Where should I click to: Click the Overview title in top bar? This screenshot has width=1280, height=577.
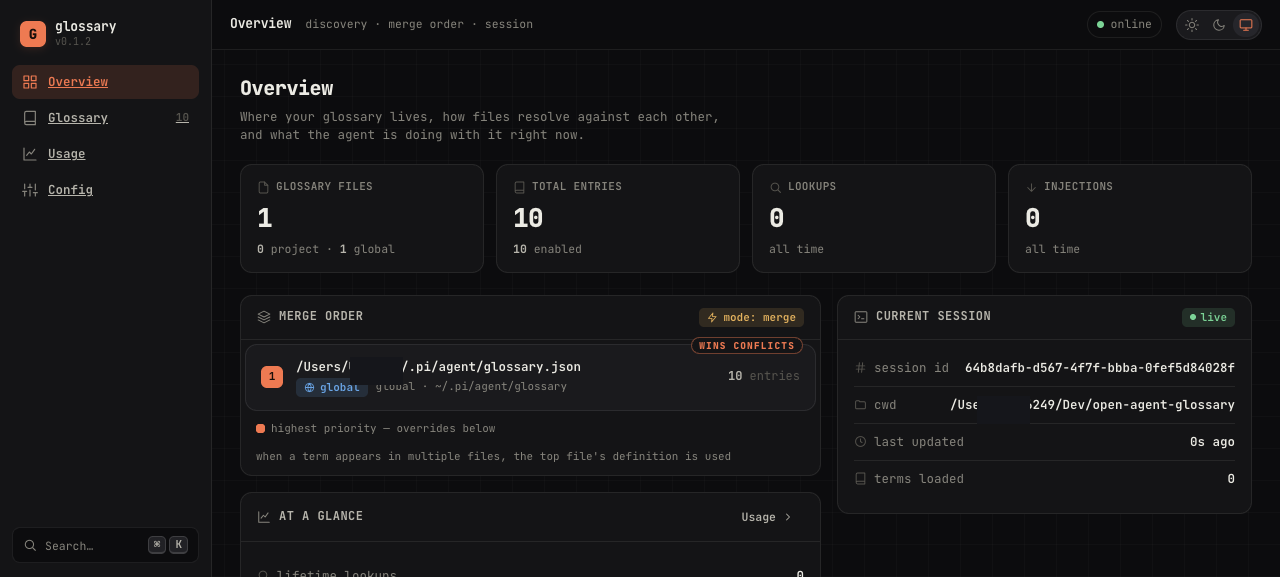pyautogui.click(x=261, y=24)
